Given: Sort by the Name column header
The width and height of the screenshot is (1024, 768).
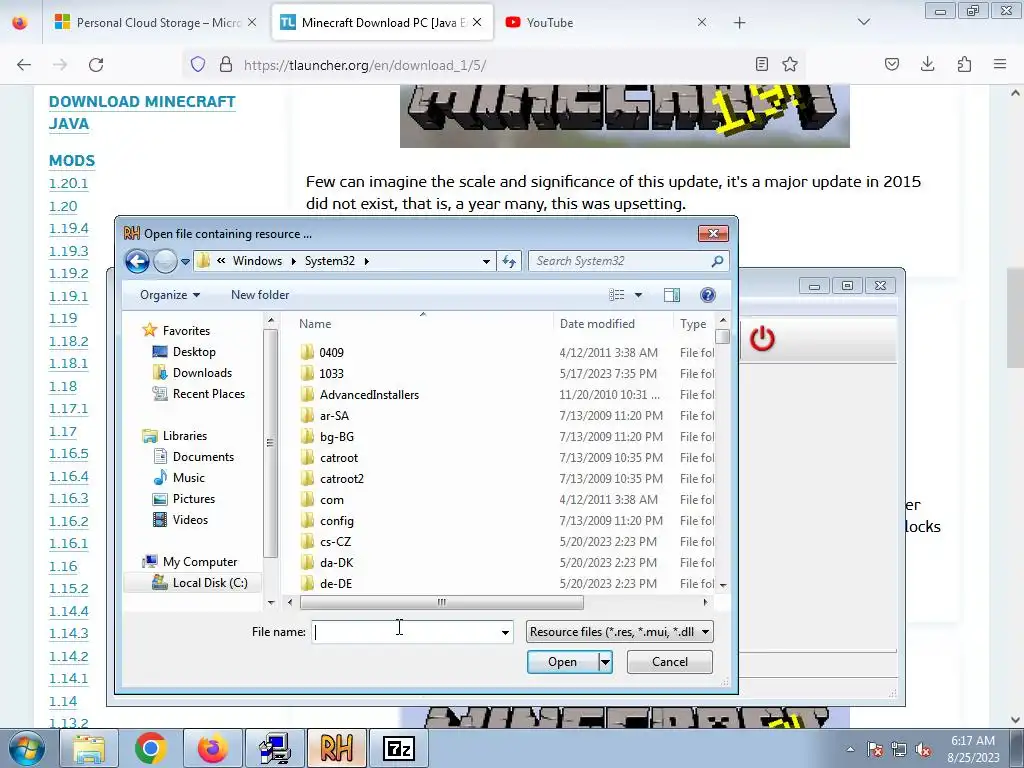Looking at the screenshot, I should coord(315,324).
